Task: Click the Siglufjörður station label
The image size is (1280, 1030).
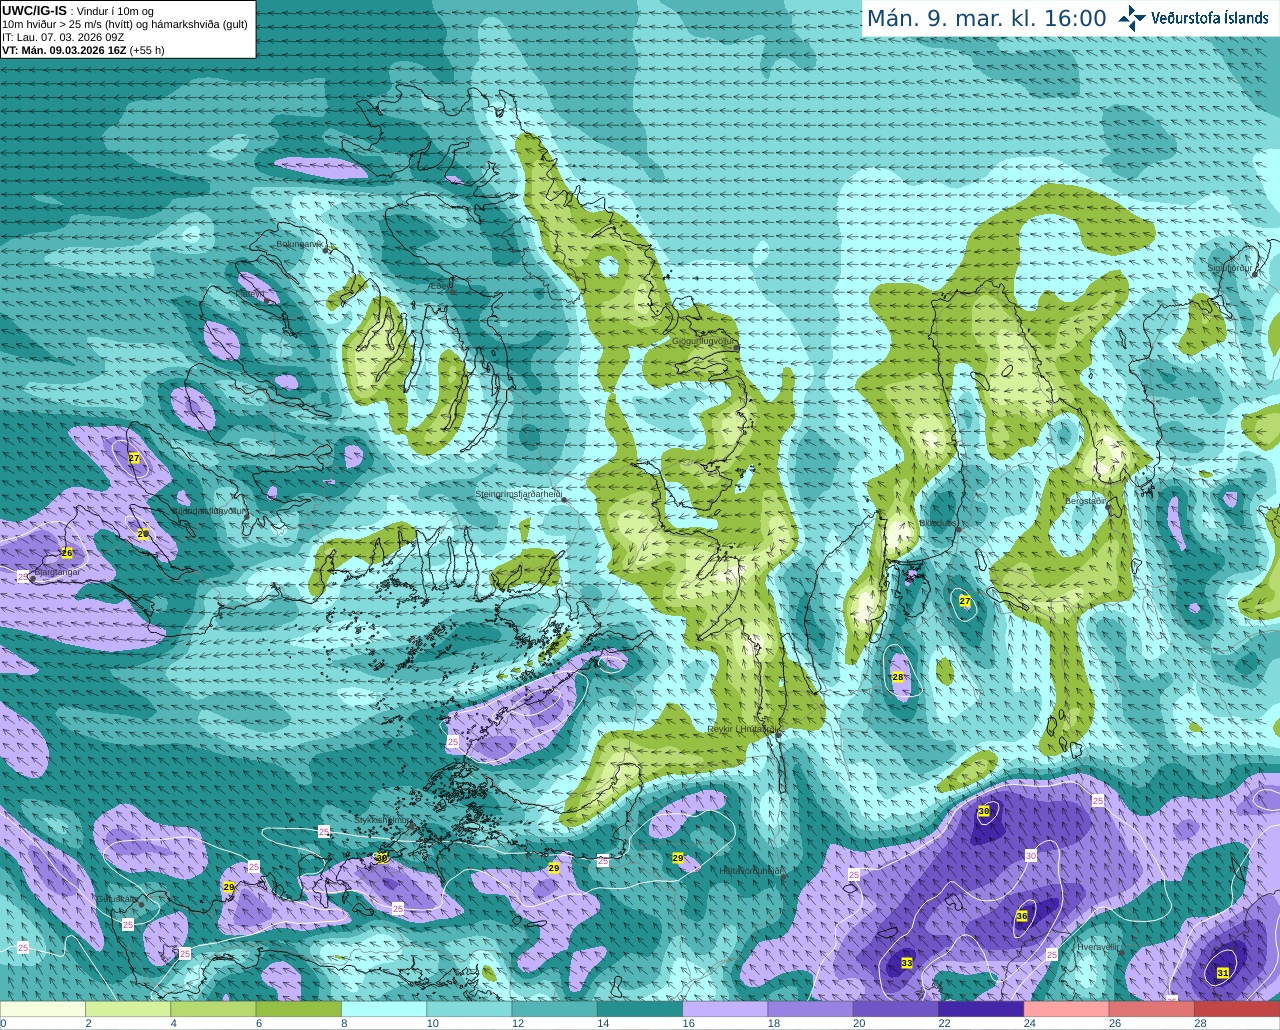Action: click(1230, 268)
